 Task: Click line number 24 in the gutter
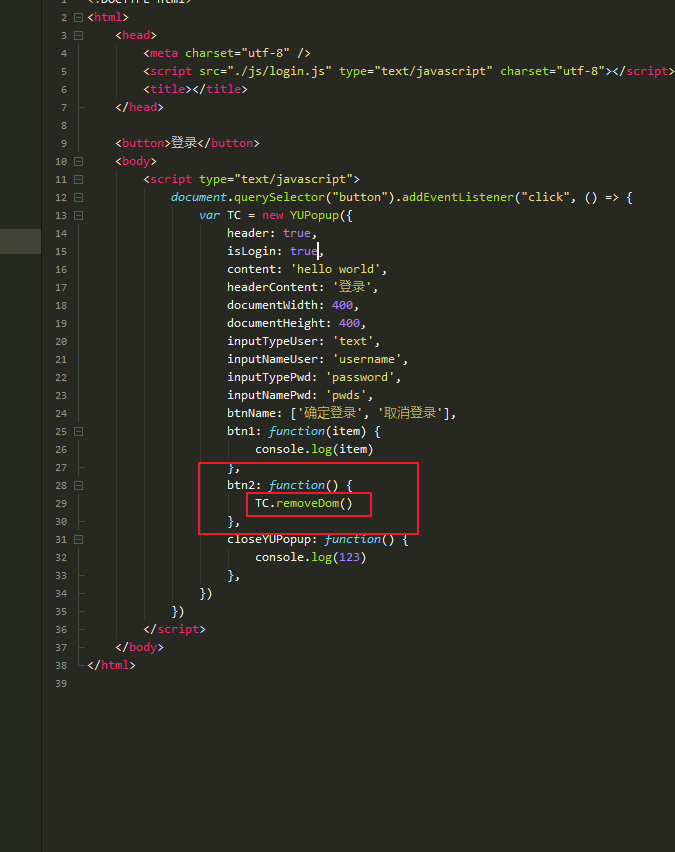tap(61, 414)
